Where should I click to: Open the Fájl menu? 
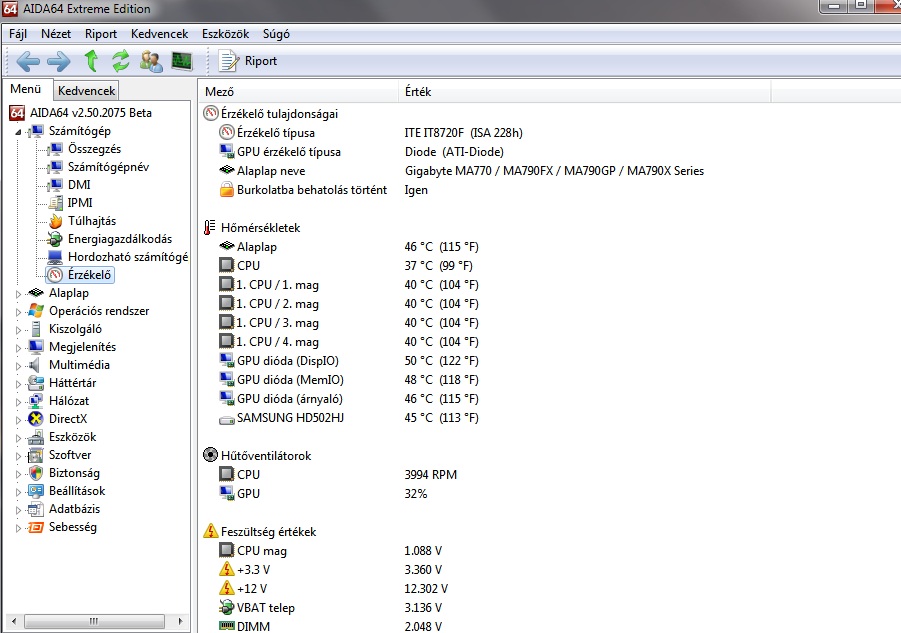coord(18,34)
